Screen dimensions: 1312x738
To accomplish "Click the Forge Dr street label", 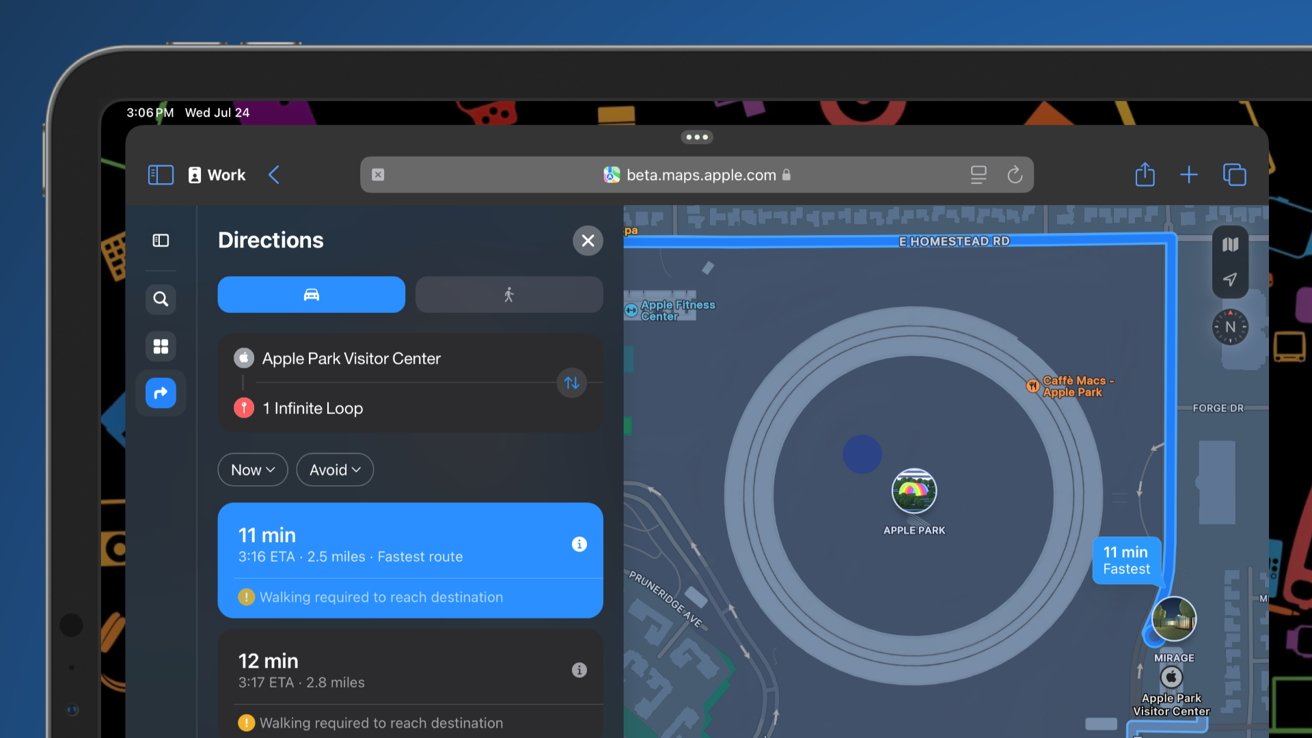I will coord(1217,408).
